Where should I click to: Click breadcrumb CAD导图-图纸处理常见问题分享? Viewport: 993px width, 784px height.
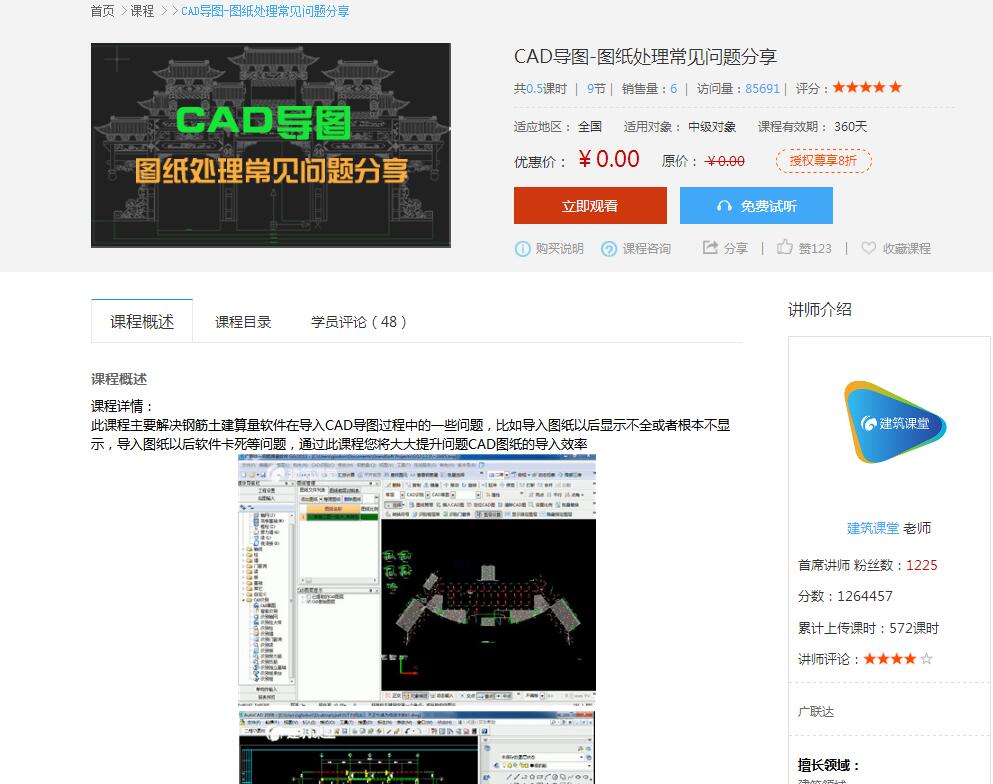265,11
